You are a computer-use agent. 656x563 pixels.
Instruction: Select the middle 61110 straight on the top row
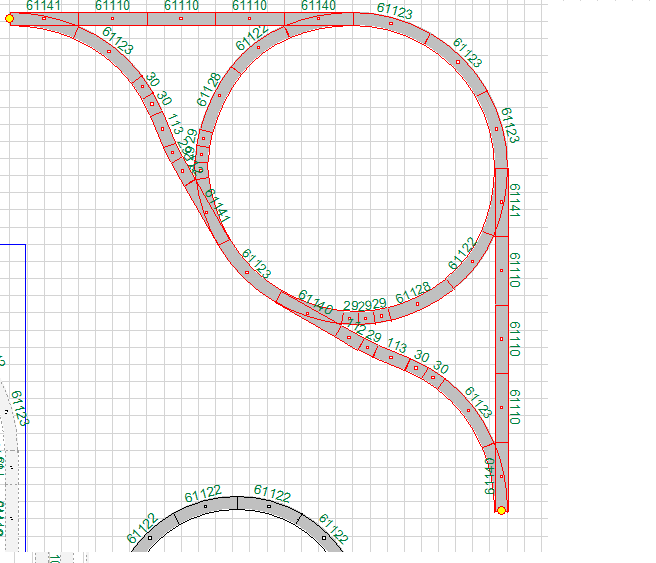pyautogui.click(x=181, y=18)
